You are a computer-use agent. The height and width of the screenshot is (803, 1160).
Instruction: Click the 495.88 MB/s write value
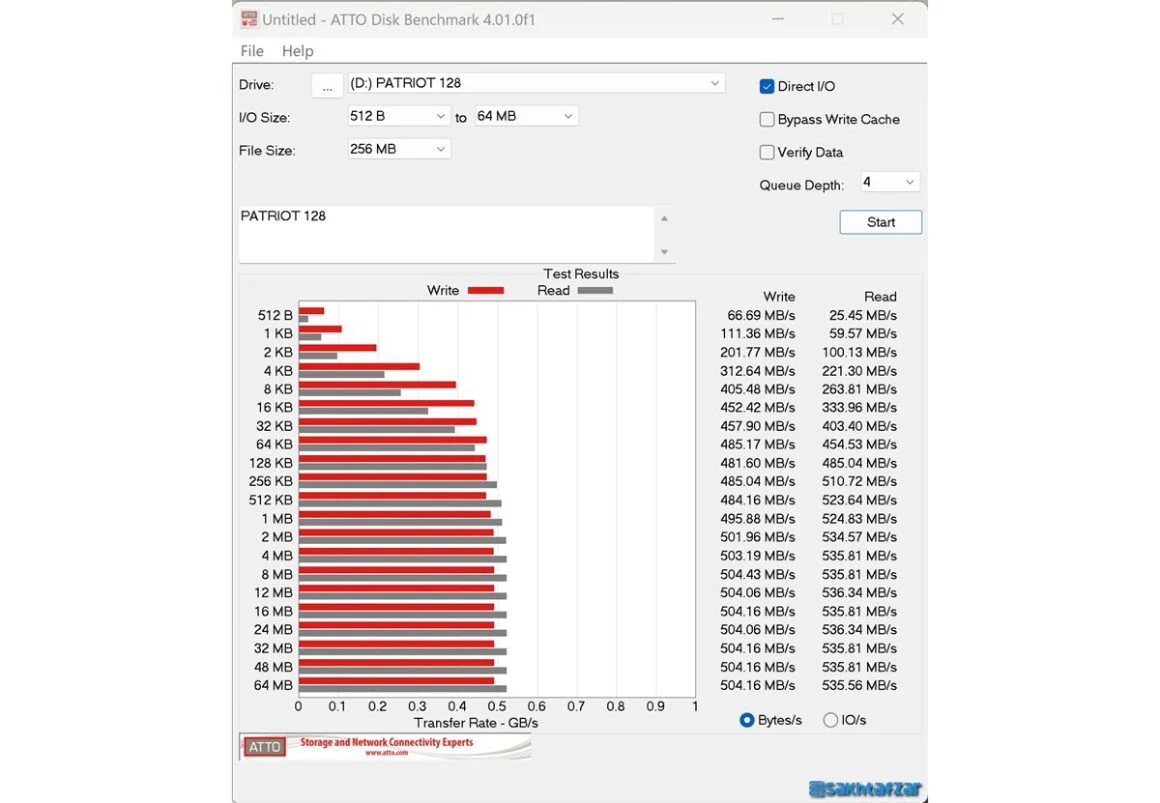tap(758, 519)
